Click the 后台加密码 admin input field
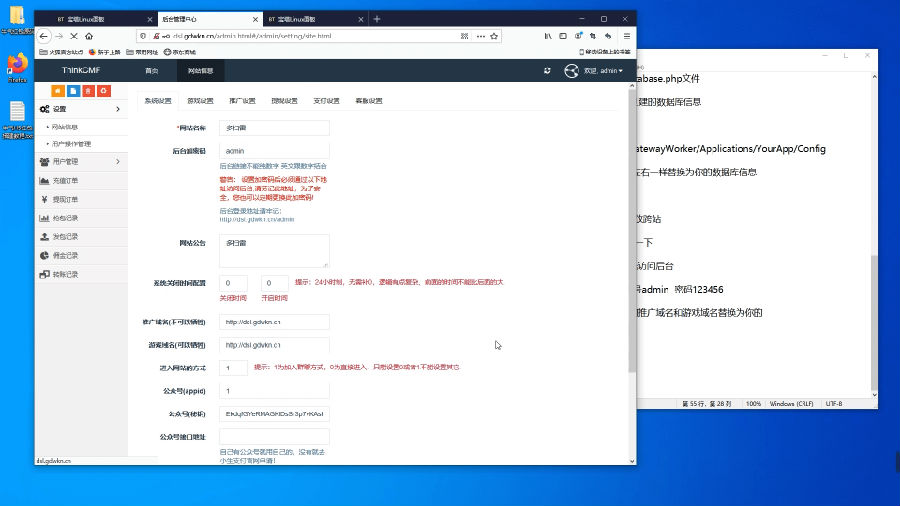900x506 pixels. pos(273,151)
